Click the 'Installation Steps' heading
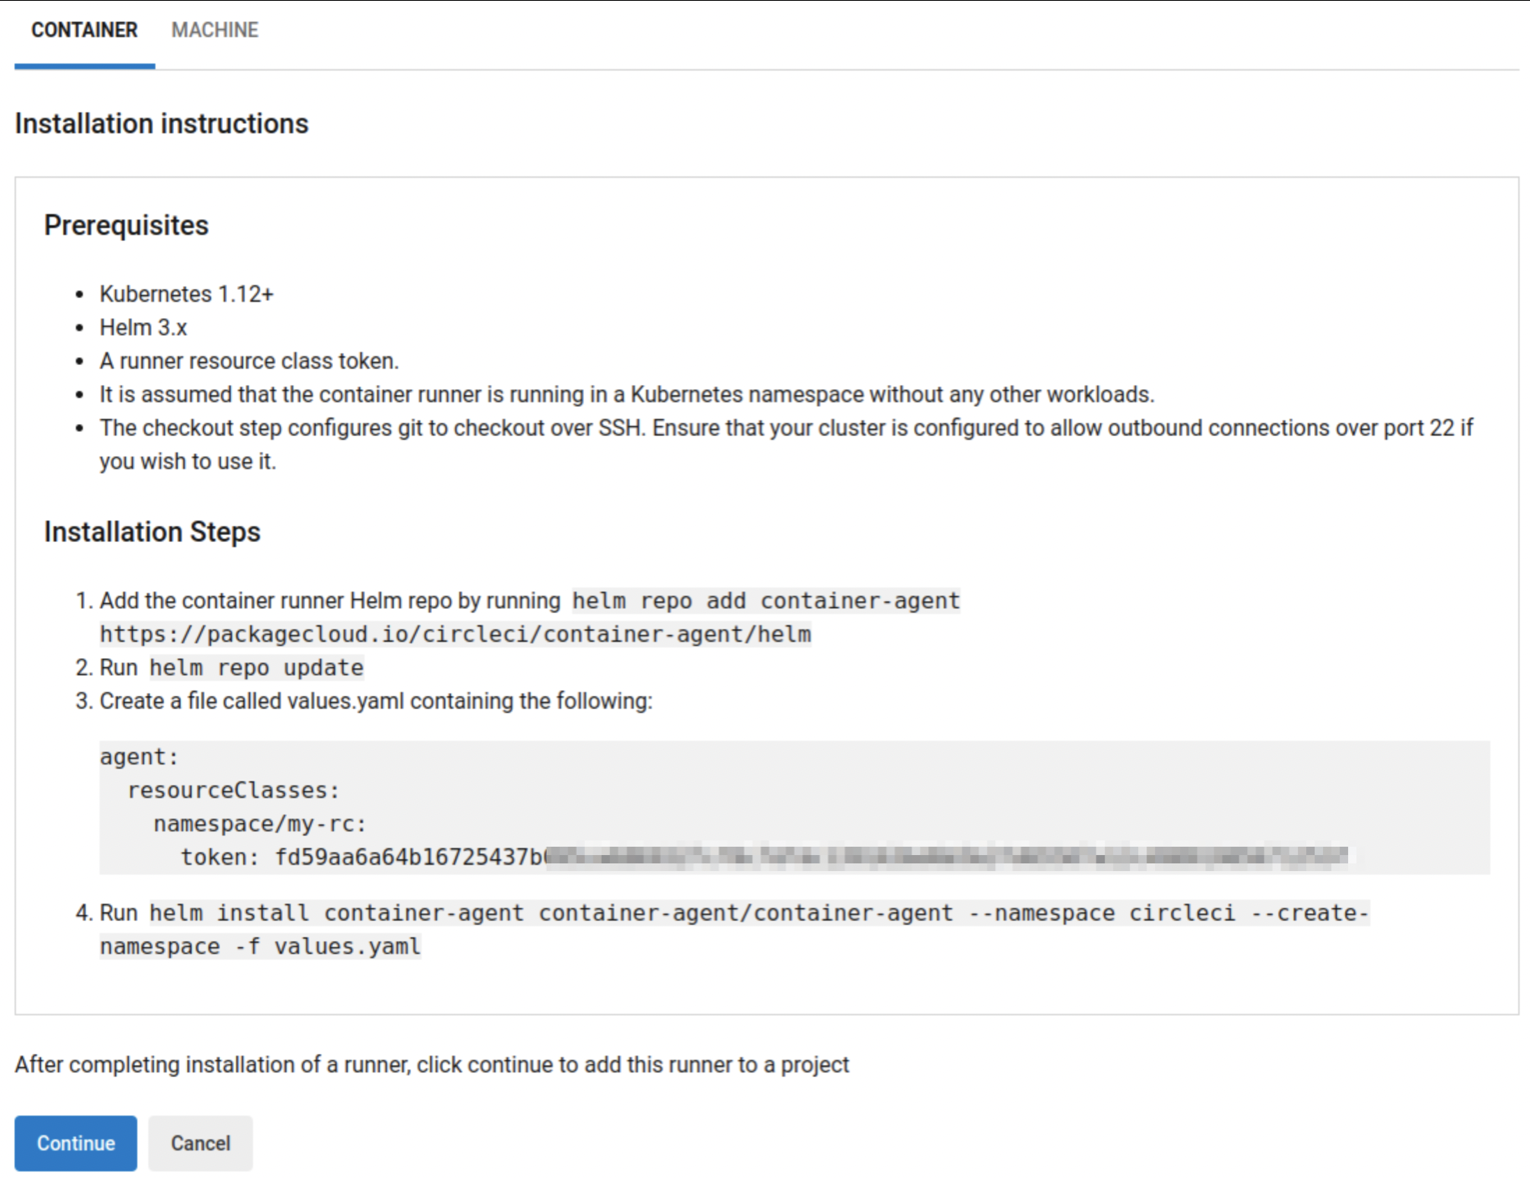1530x1178 pixels. pyautogui.click(x=152, y=532)
